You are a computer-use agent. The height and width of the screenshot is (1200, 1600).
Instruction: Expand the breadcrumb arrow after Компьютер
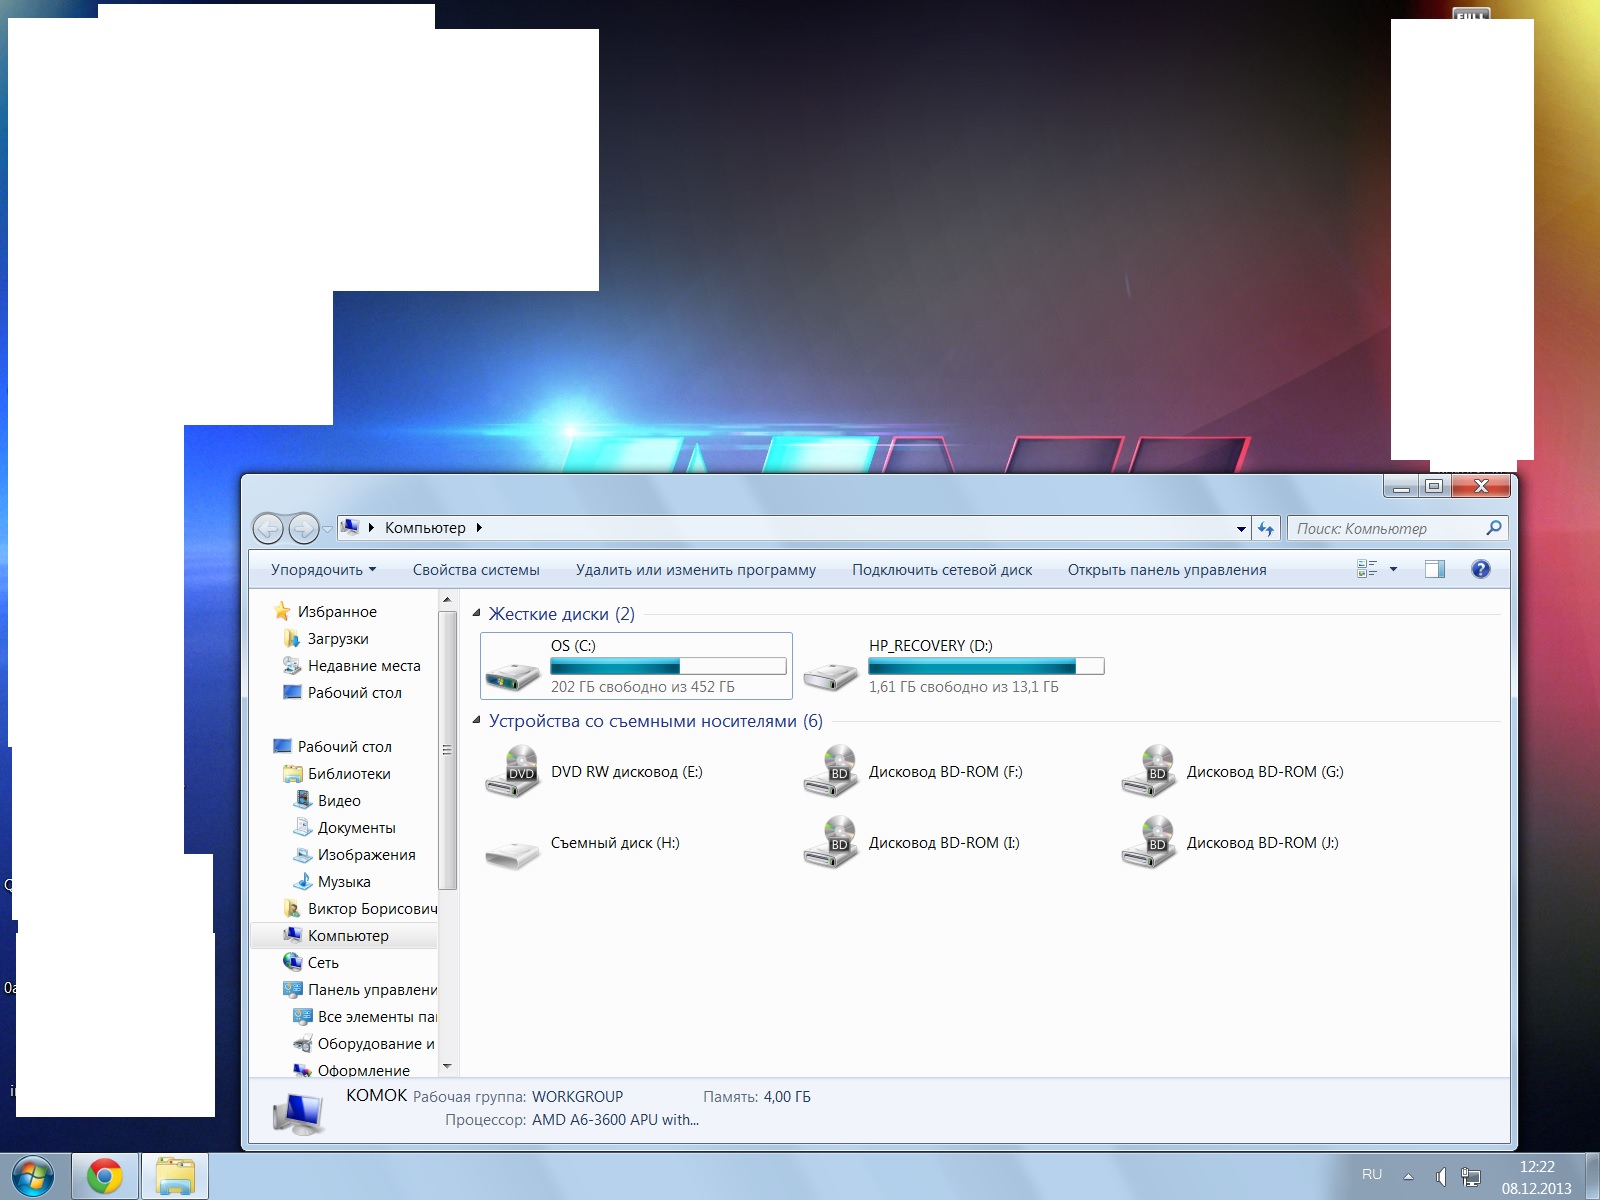click(479, 528)
